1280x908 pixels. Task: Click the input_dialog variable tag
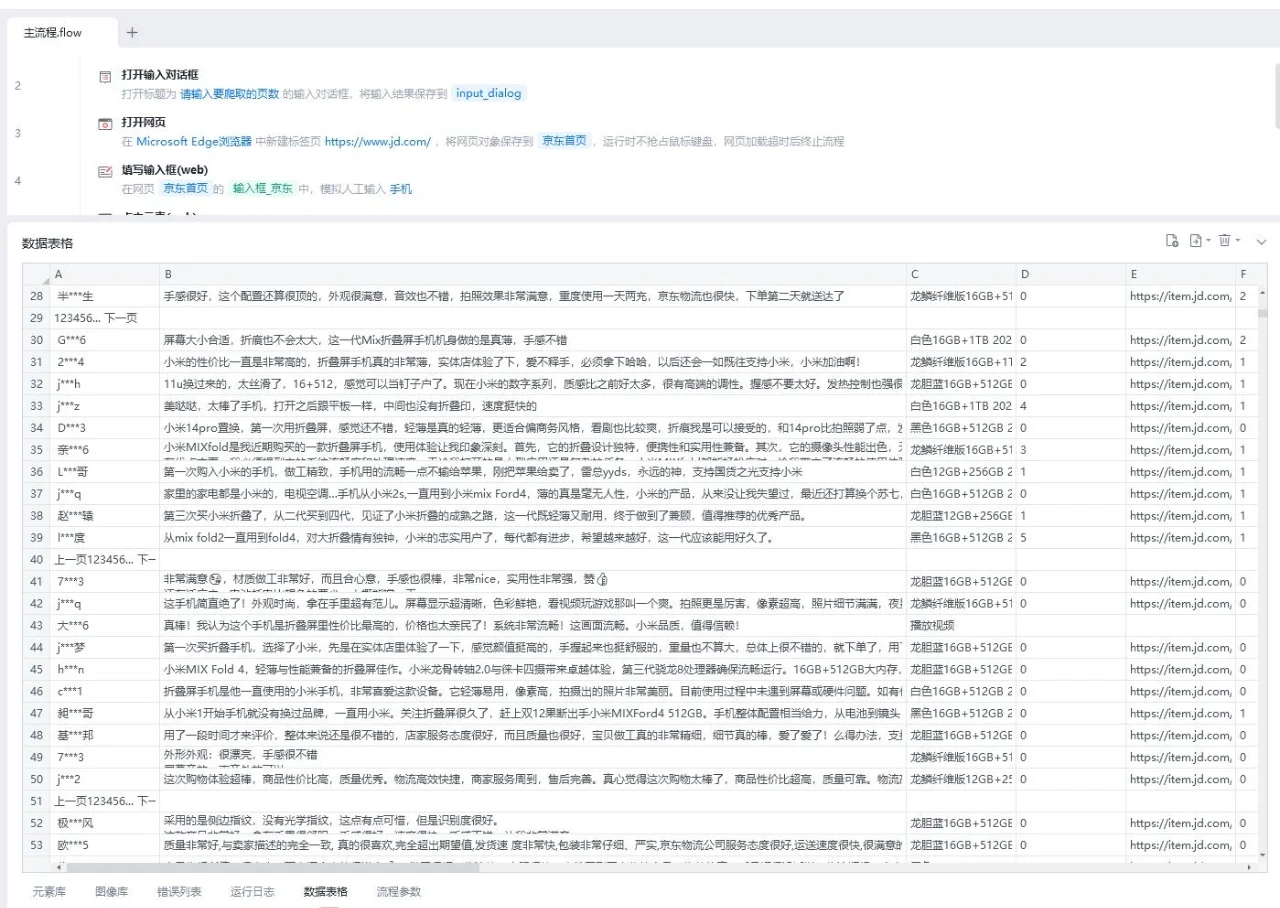pyautogui.click(x=489, y=93)
